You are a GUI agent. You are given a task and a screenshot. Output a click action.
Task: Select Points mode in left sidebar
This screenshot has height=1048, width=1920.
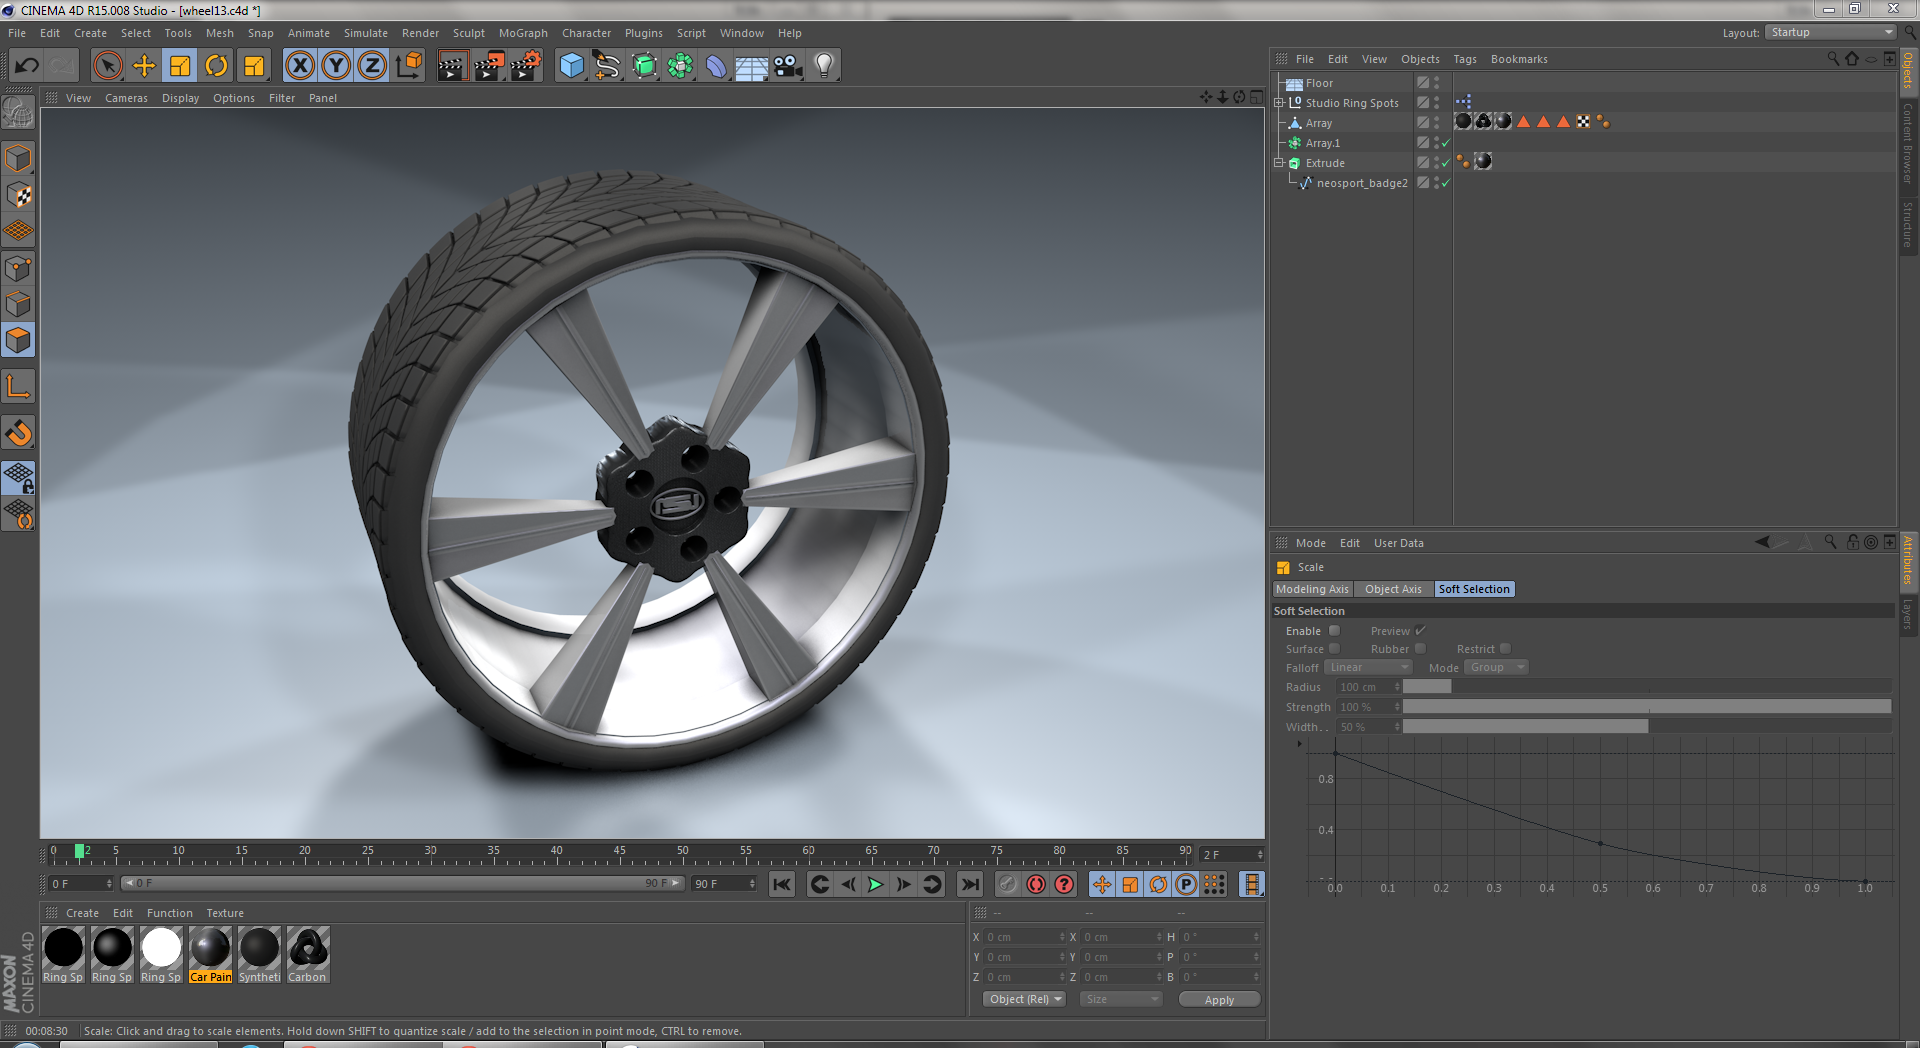pyautogui.click(x=18, y=268)
